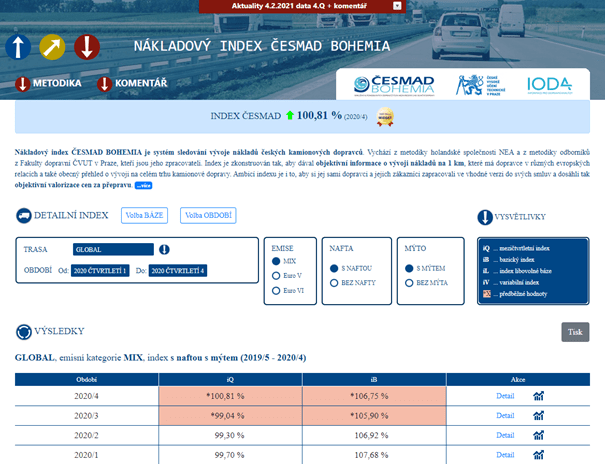Click the …více read-more link
Screen dimensions: 605x464
144,186
